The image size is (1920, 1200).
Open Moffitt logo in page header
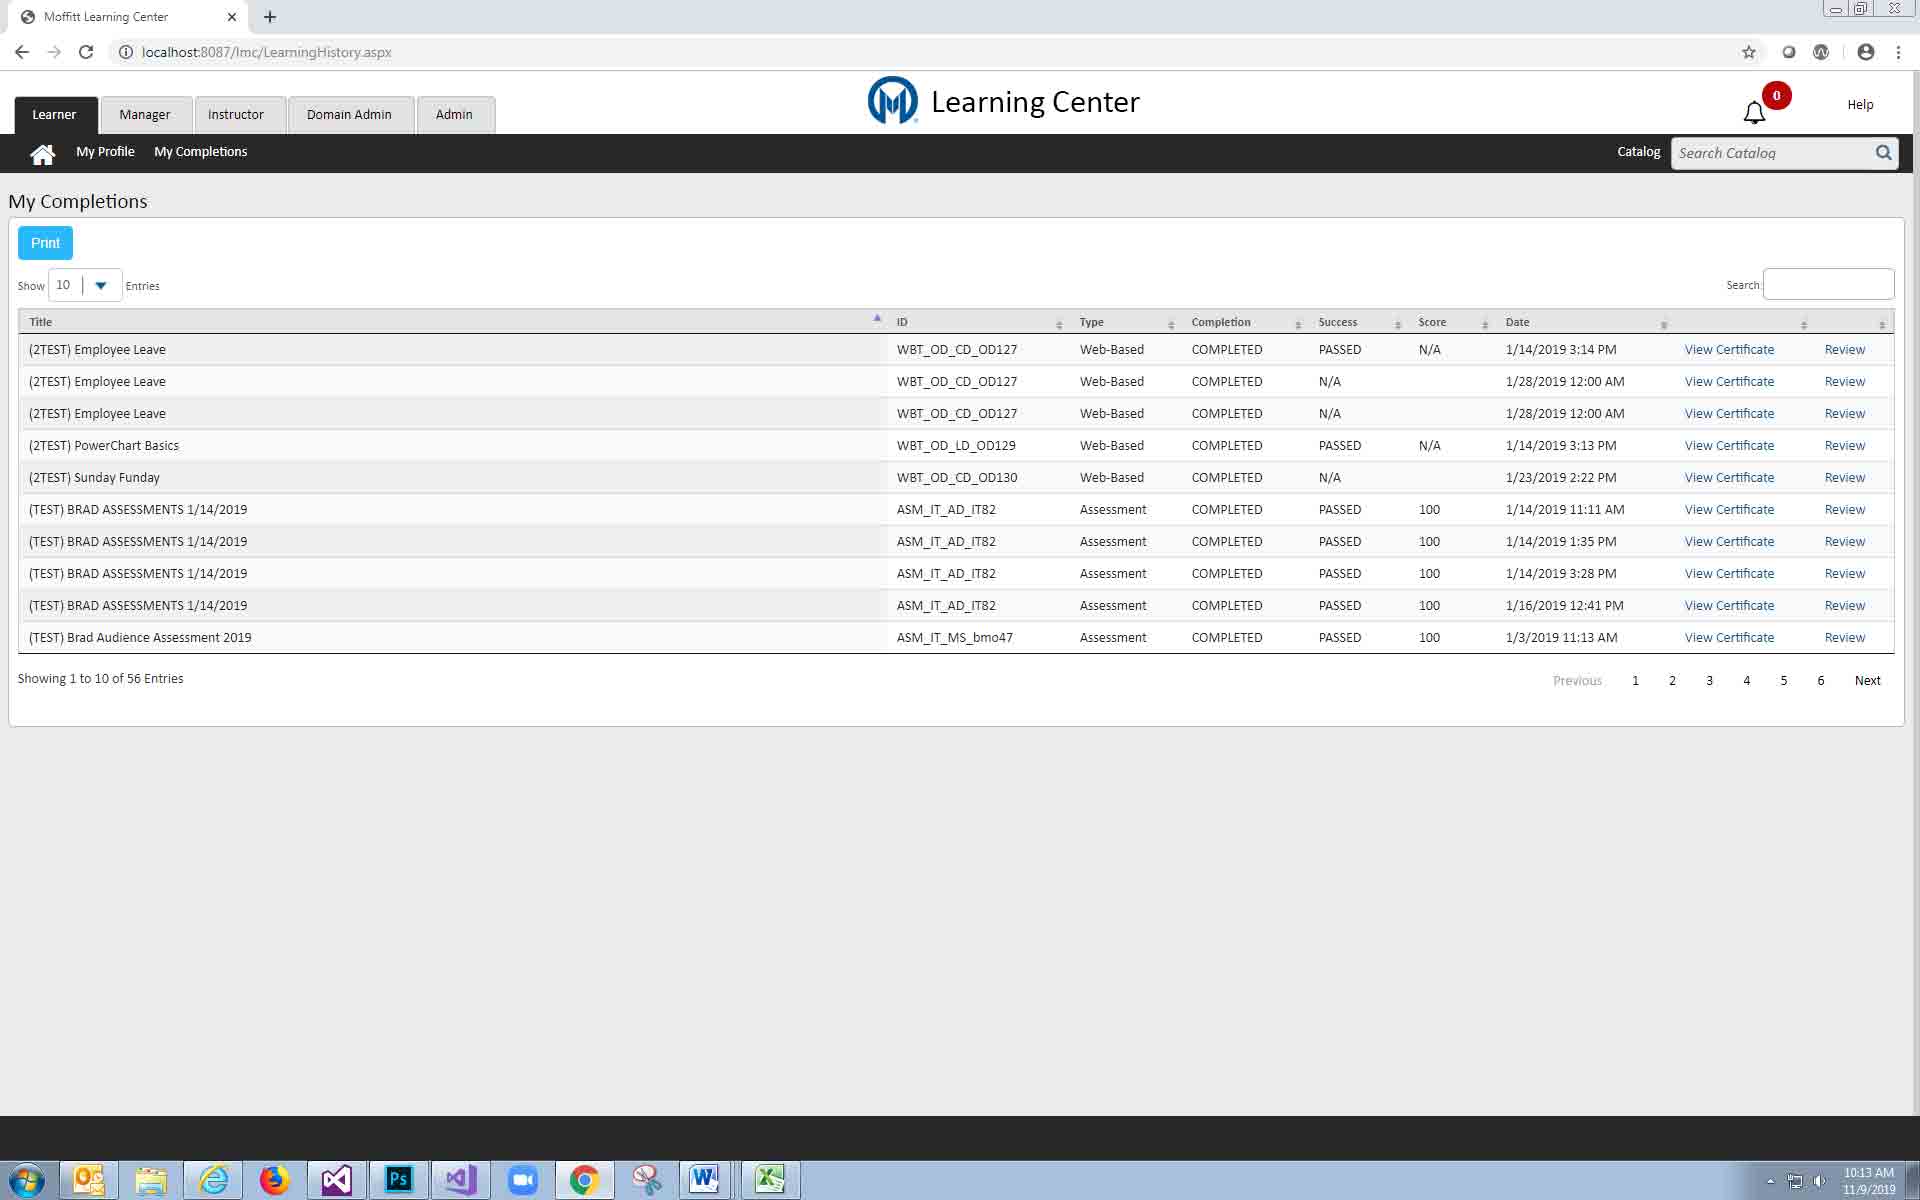(892, 101)
